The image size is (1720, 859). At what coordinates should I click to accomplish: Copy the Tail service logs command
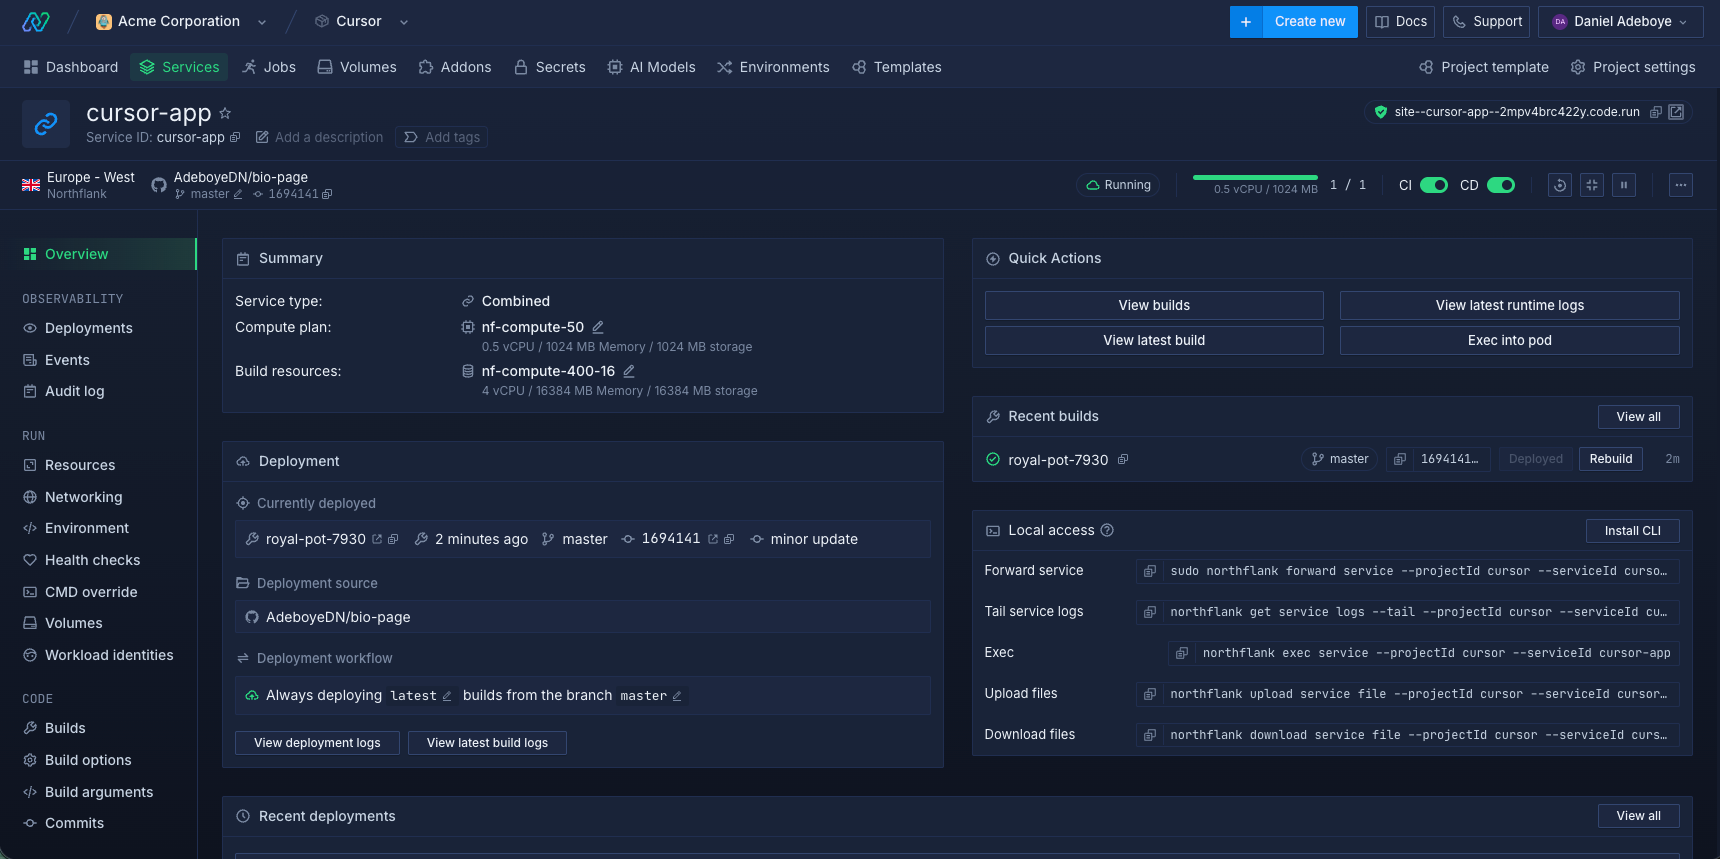point(1150,612)
